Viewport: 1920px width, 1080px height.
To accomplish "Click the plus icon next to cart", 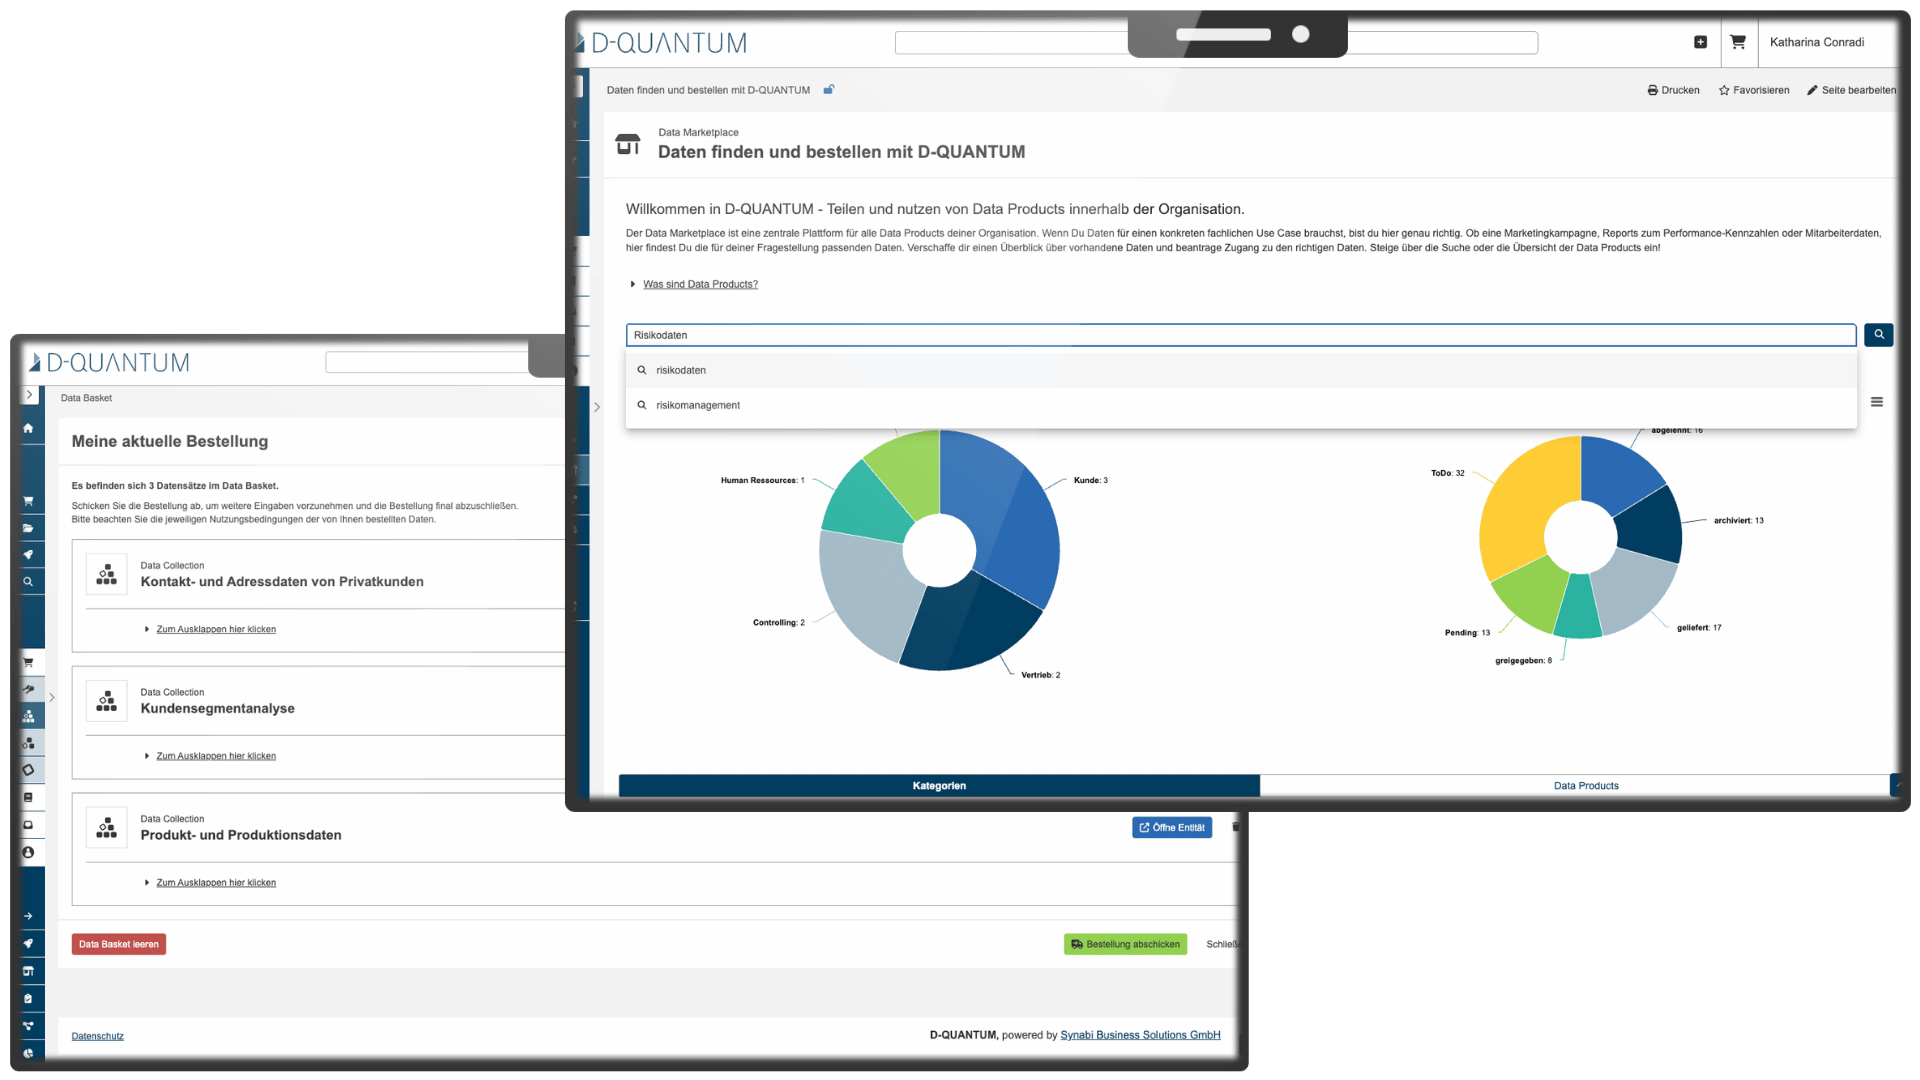I will [x=1700, y=42].
